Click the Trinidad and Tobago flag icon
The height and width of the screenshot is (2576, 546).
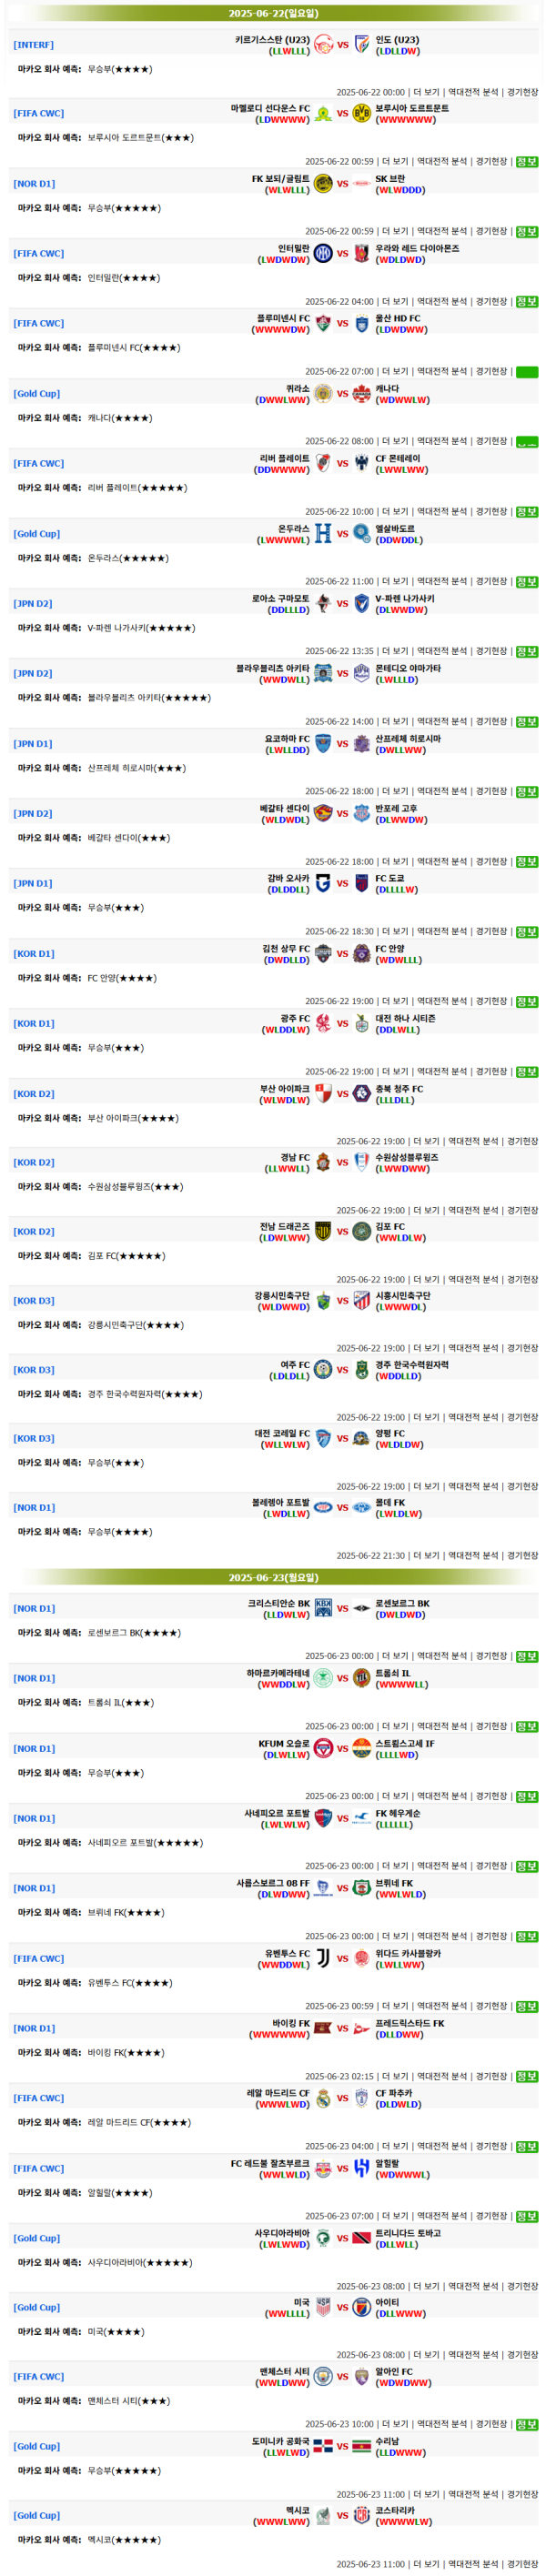362,2238
